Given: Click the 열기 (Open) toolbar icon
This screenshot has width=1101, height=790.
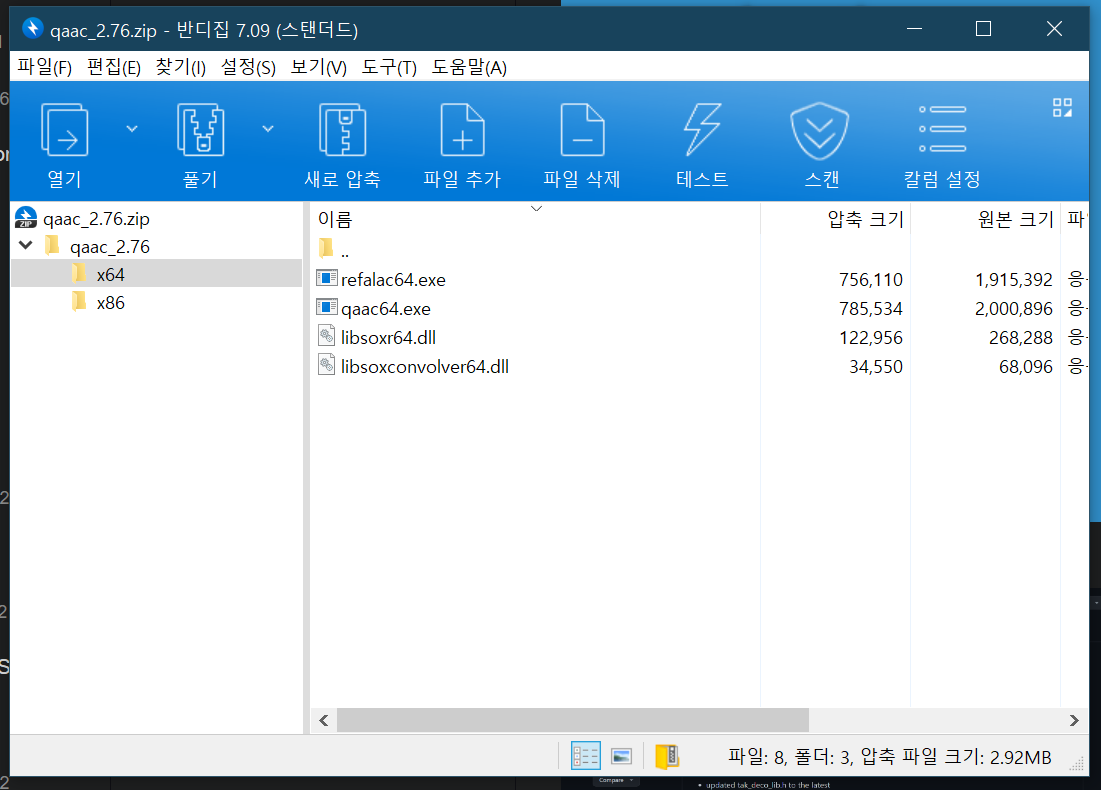Looking at the screenshot, I should pos(65,130).
